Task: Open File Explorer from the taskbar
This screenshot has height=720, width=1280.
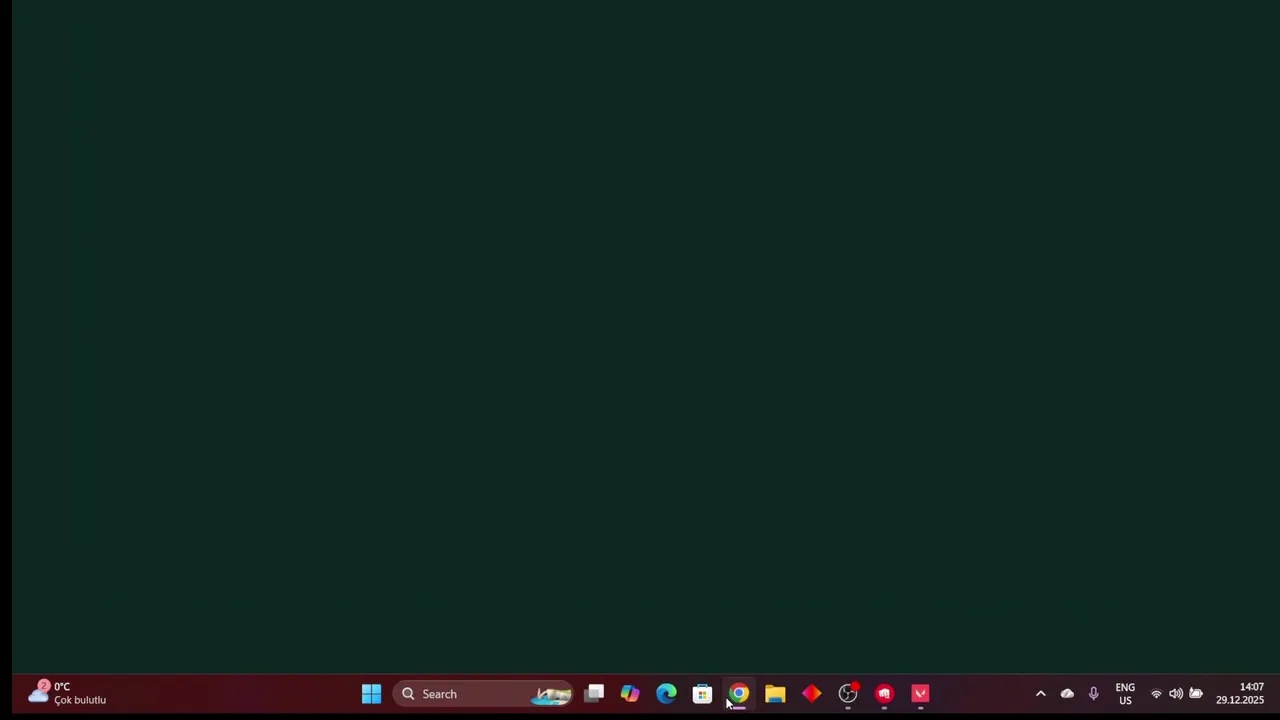Action: [775, 694]
